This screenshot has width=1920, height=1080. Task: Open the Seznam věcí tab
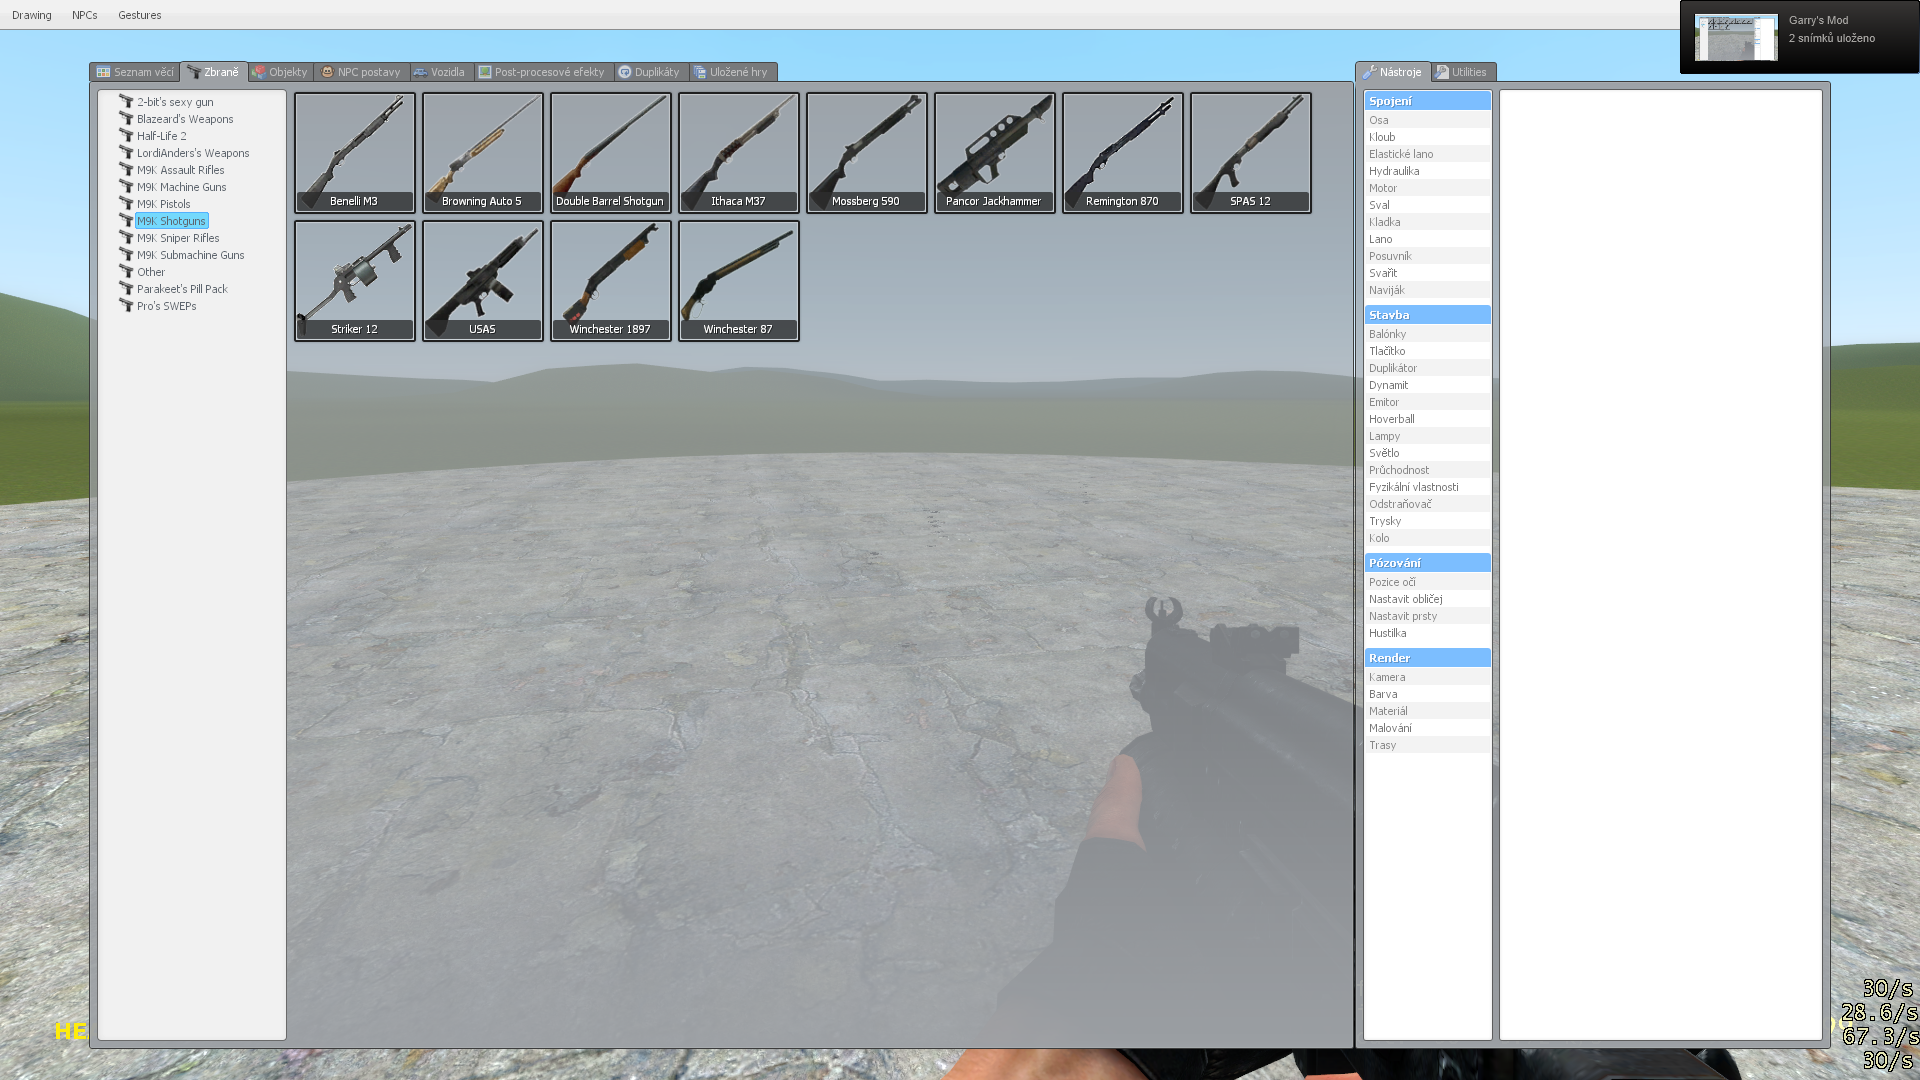[x=135, y=72]
